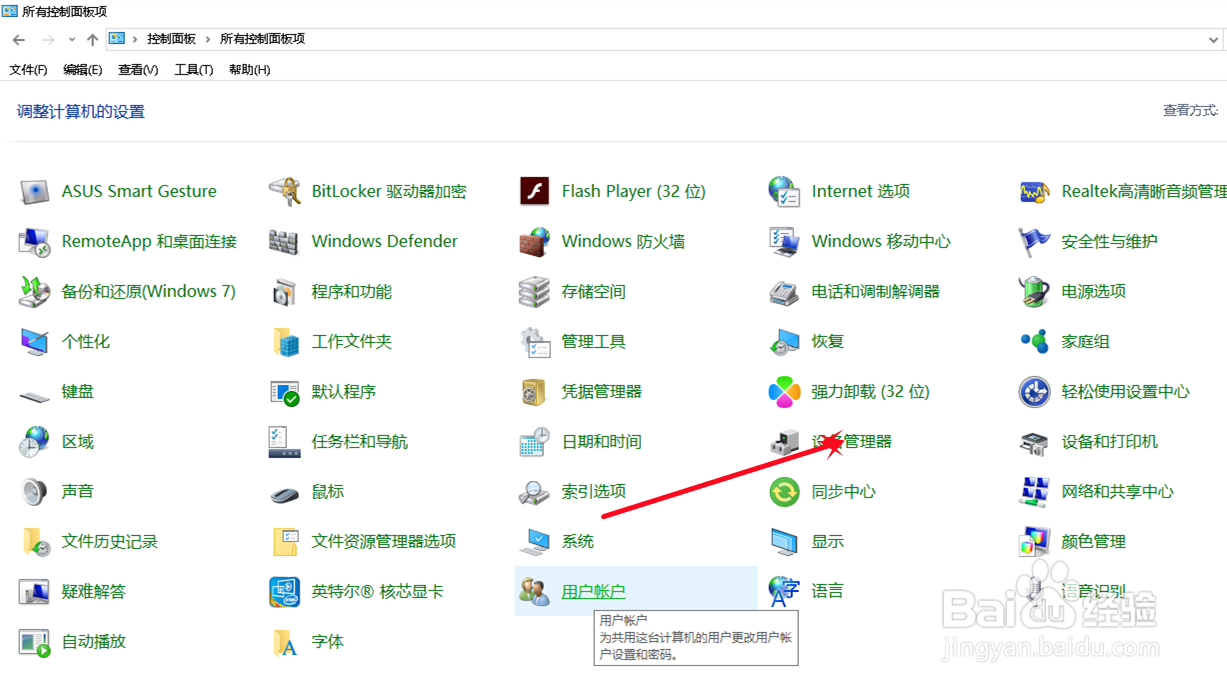The width and height of the screenshot is (1227, 690).
Task: Open the 网络和共享中心 link
Action: point(1118,492)
